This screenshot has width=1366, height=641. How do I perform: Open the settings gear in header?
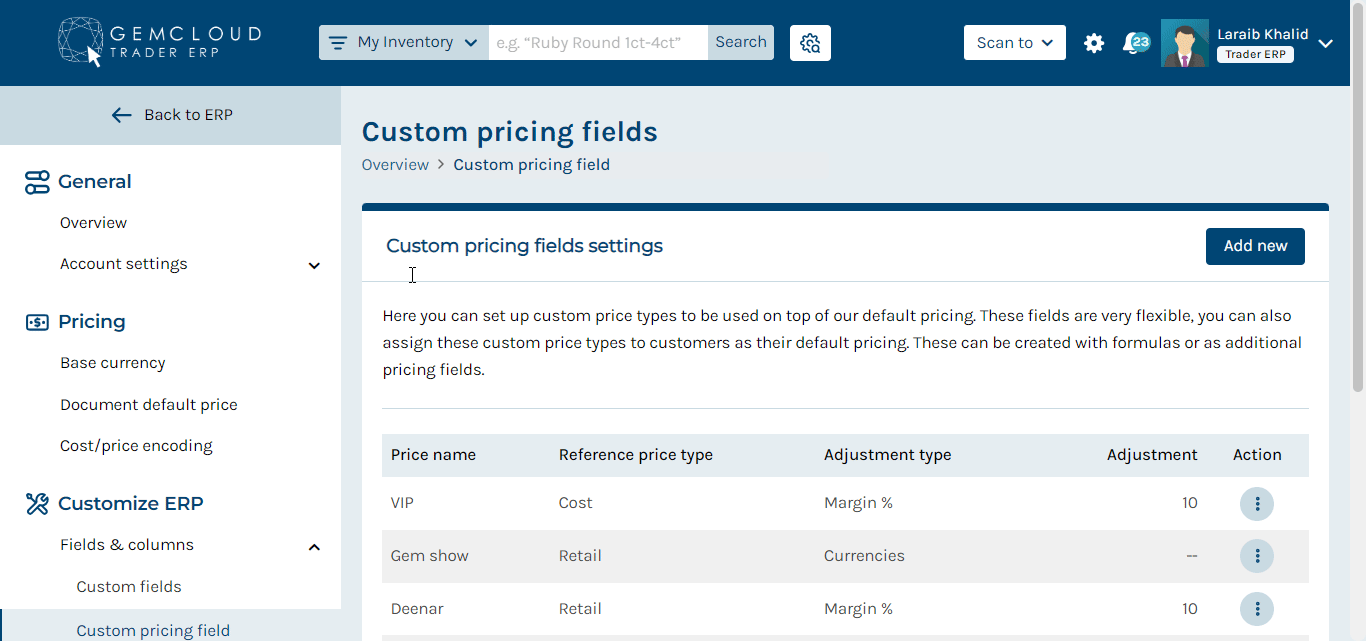click(1094, 43)
